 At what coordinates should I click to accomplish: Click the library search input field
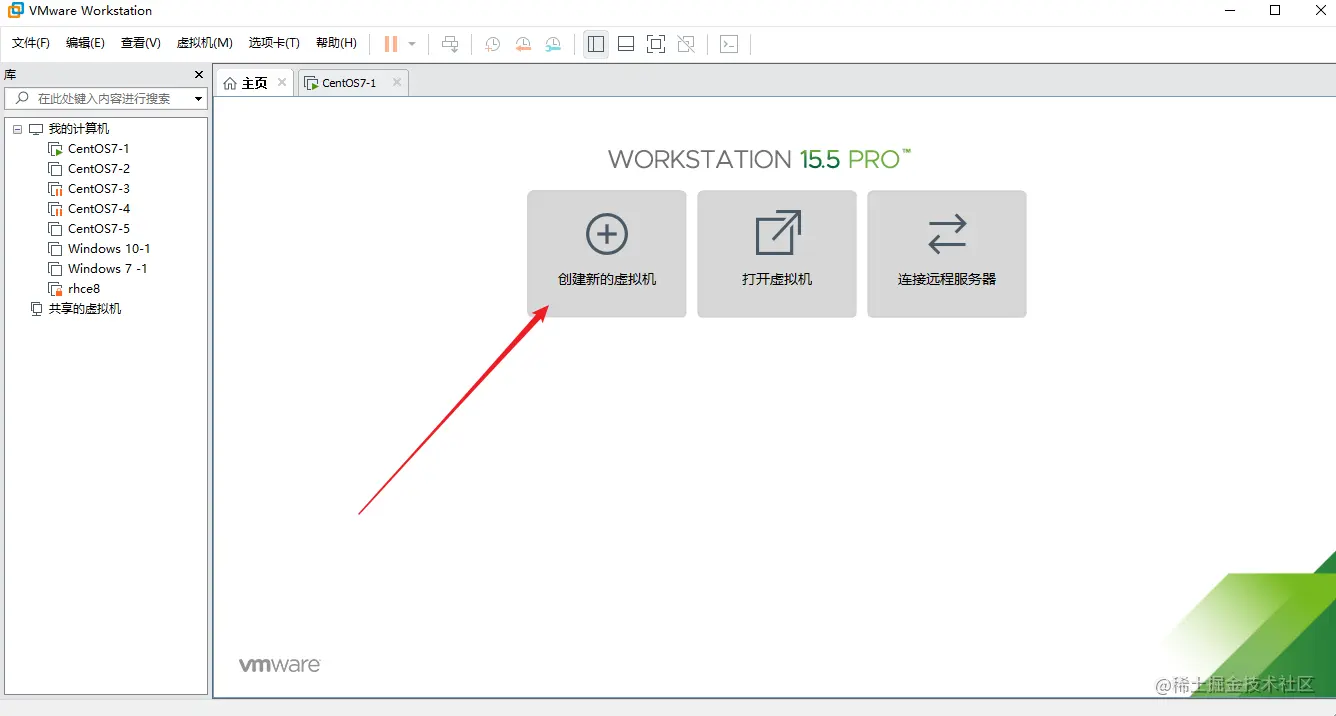(x=105, y=99)
